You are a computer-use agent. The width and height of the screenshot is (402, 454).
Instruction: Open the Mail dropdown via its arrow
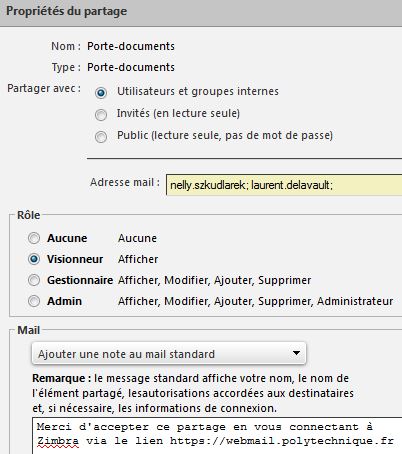click(x=296, y=353)
